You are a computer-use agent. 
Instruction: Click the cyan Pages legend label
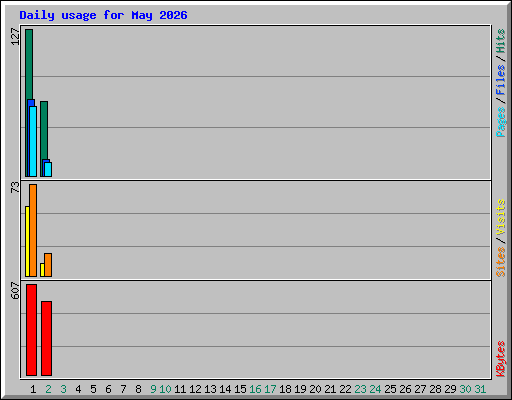click(x=500, y=122)
